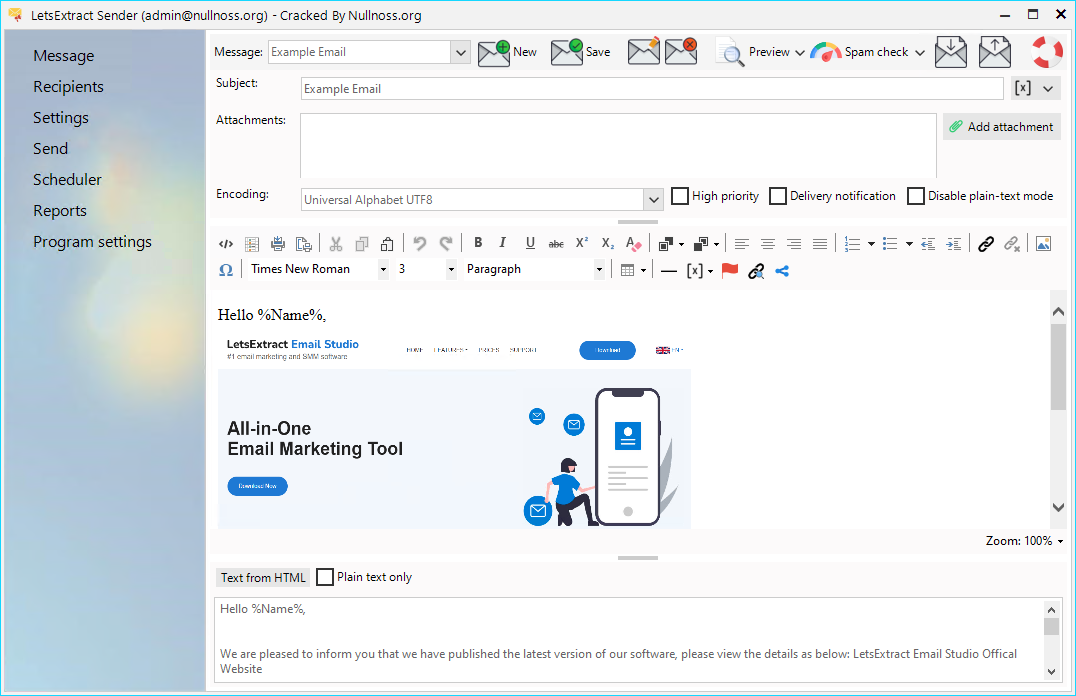
Task: Open the Settings section
Action: pyautogui.click(x=61, y=117)
